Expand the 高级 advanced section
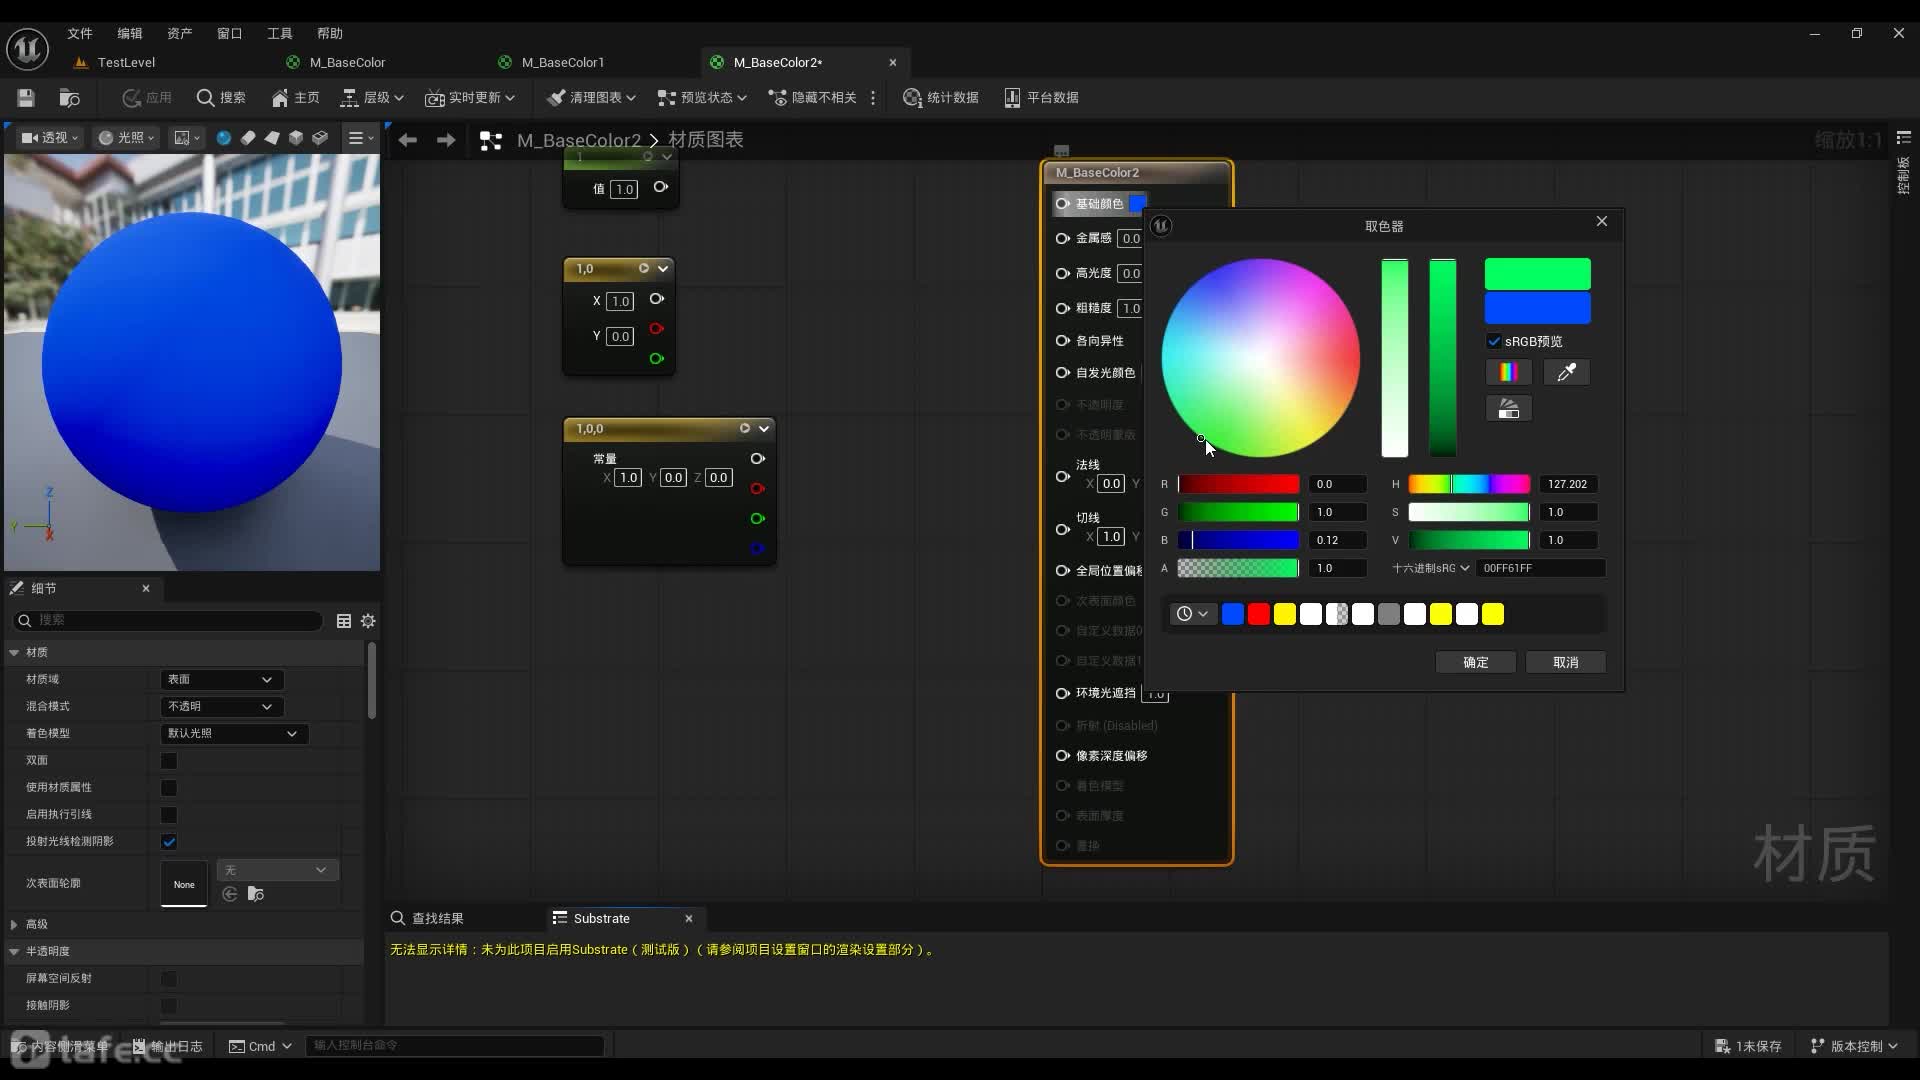 [14, 925]
